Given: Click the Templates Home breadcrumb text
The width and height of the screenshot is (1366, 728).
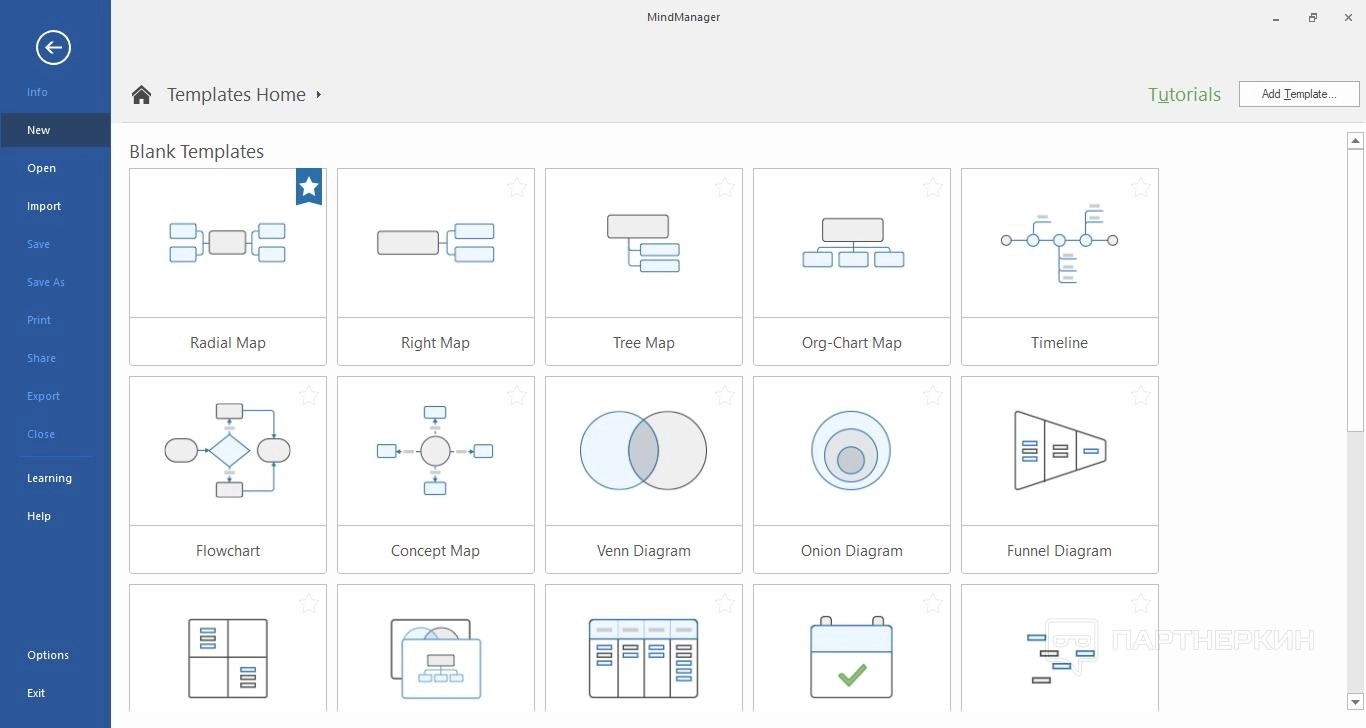Looking at the screenshot, I should click(x=236, y=95).
